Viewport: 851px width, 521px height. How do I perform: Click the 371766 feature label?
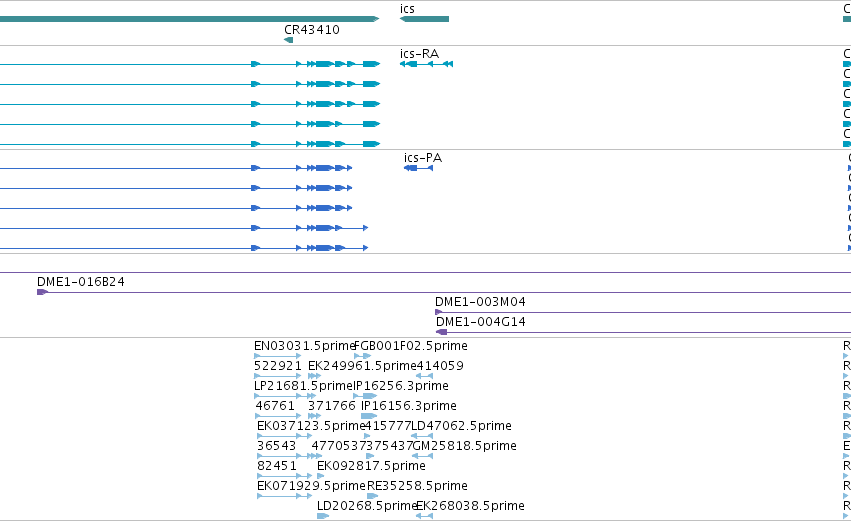[332, 406]
